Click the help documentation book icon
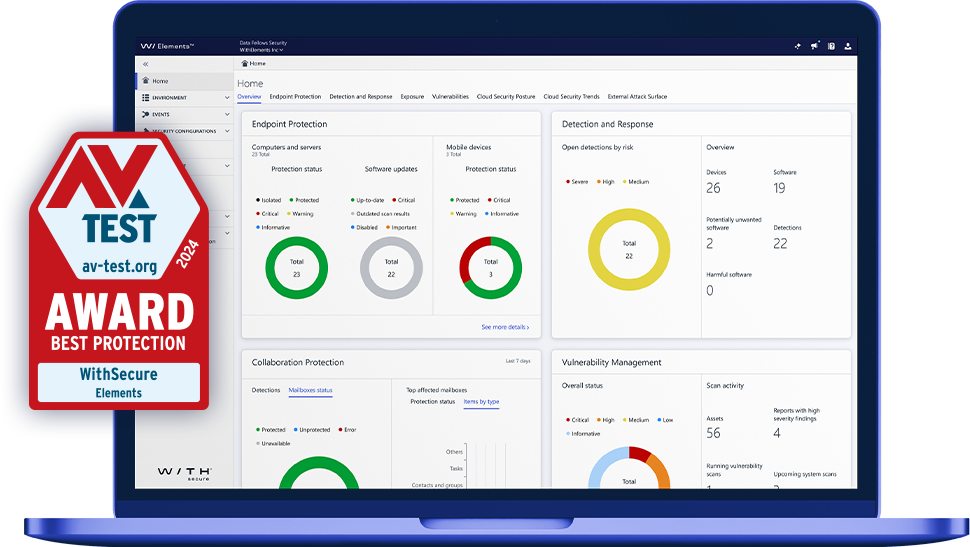Image resolution: width=970 pixels, height=547 pixels. 831,45
